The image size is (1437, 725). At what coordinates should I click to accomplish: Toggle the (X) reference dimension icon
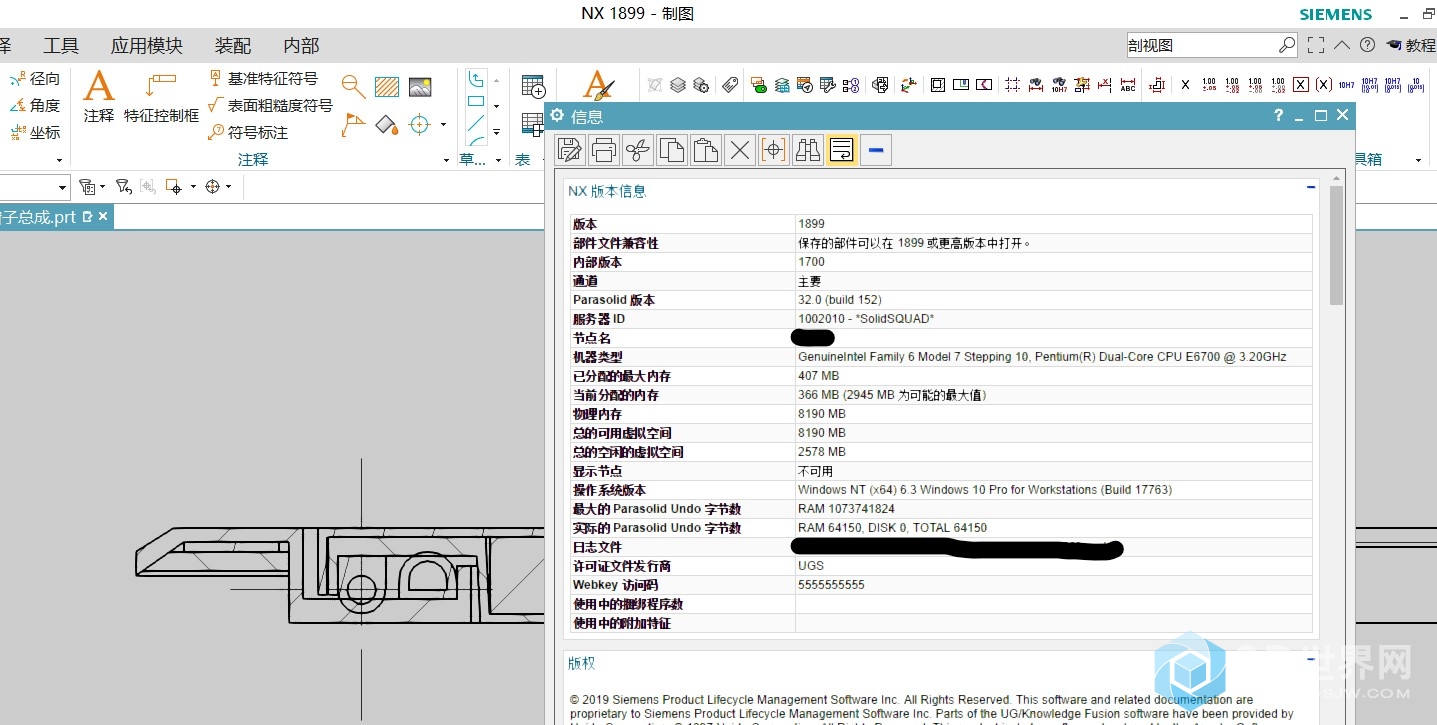(x=1324, y=85)
